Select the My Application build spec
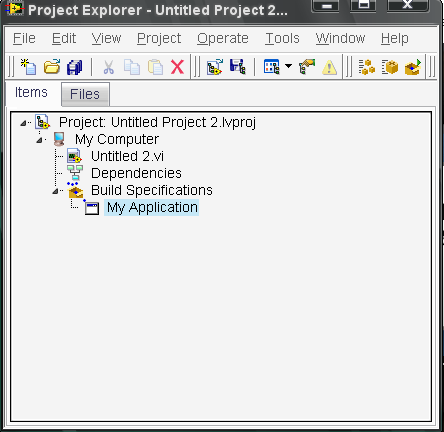Image resolution: width=444 pixels, height=432 pixels. (x=152, y=207)
